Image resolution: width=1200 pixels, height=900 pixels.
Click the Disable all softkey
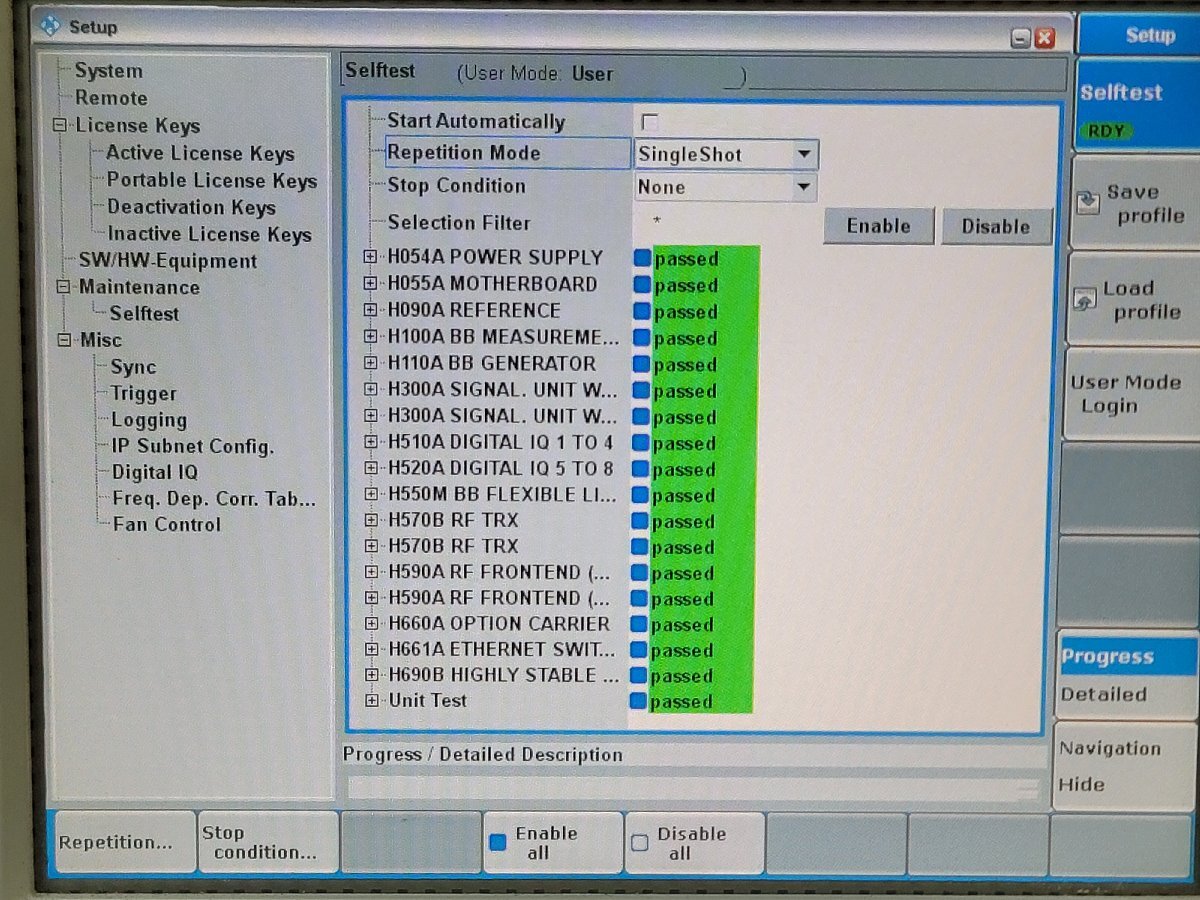pyautogui.click(x=695, y=842)
